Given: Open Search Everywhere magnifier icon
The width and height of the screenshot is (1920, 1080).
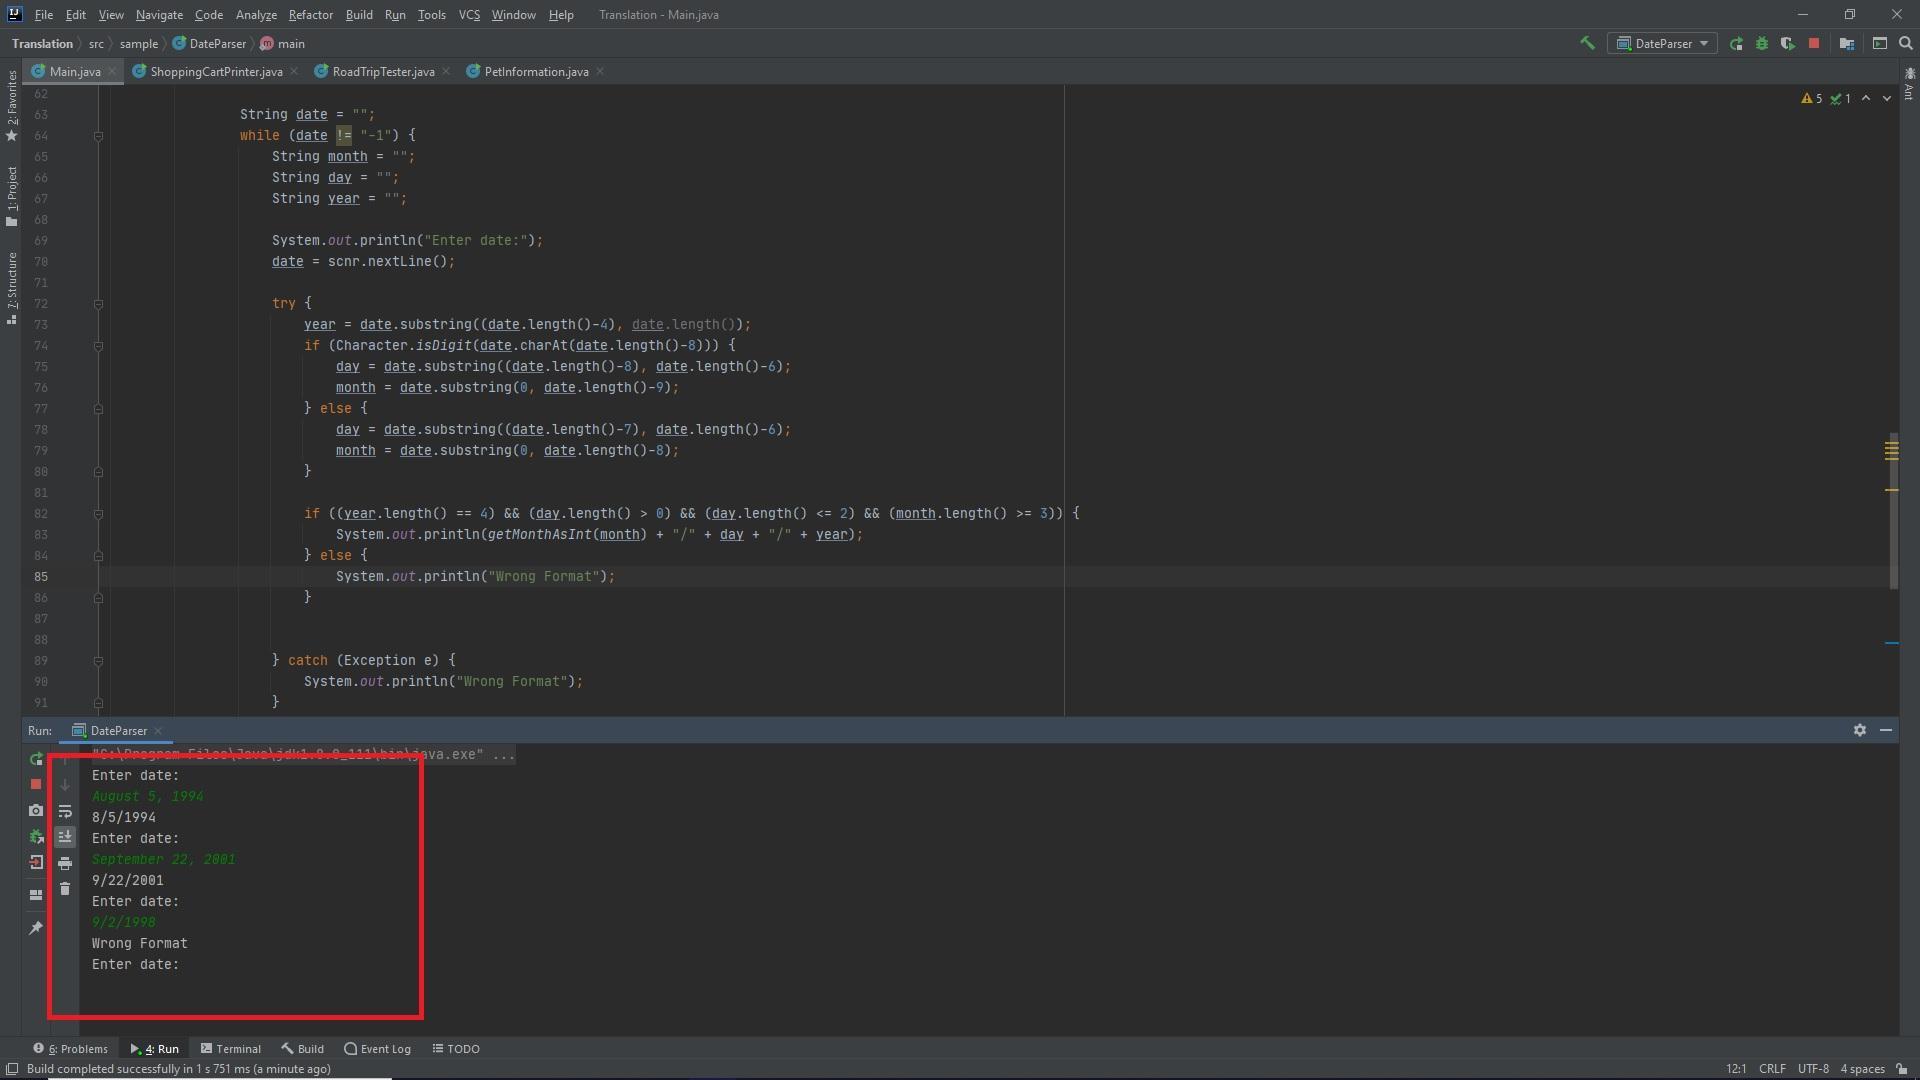Looking at the screenshot, I should click(1906, 43).
